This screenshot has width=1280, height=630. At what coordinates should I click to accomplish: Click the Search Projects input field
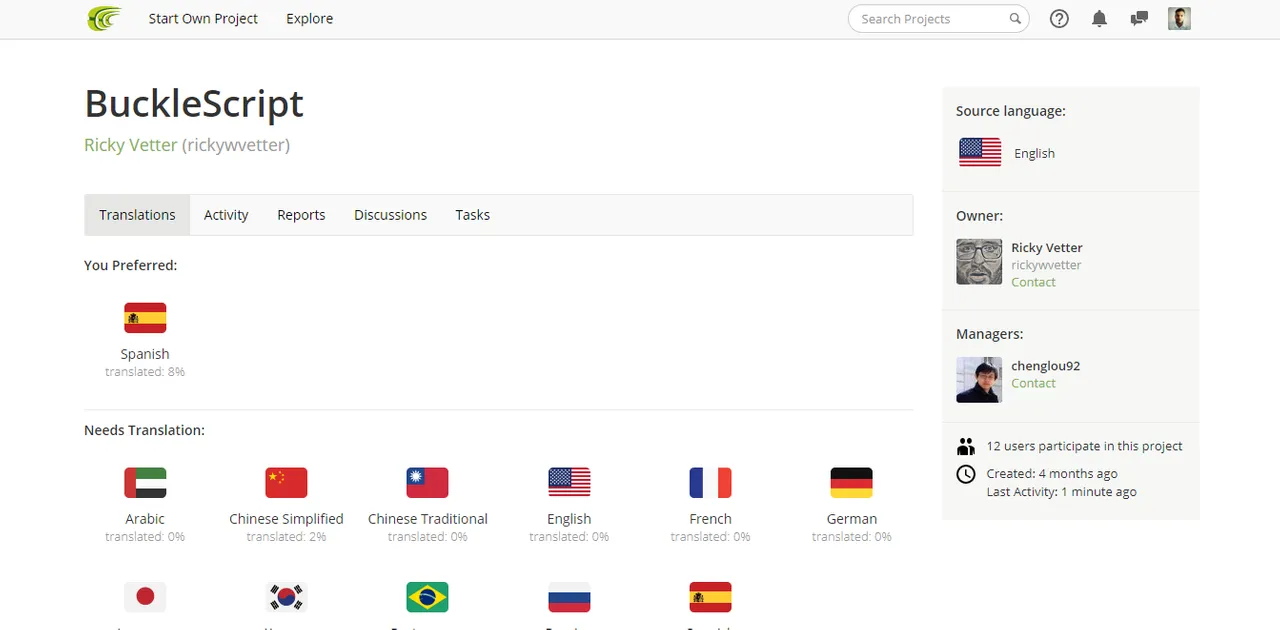pyautogui.click(x=930, y=19)
